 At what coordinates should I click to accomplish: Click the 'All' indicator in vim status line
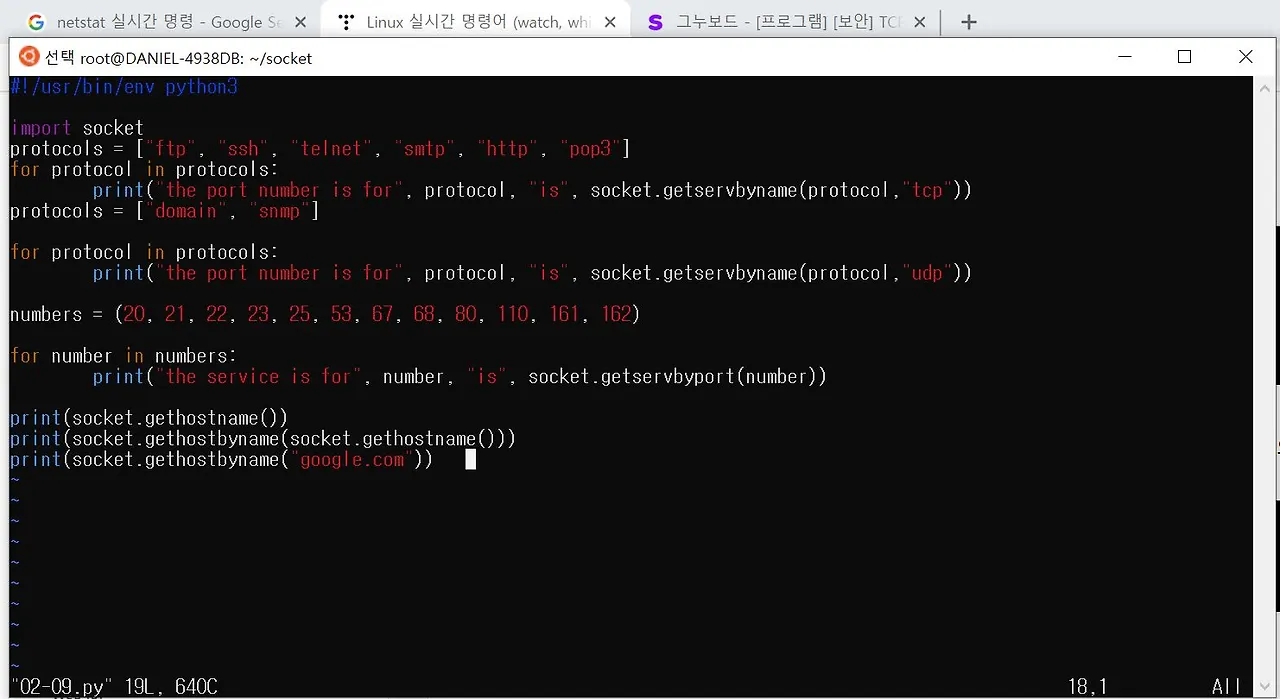pos(1226,687)
